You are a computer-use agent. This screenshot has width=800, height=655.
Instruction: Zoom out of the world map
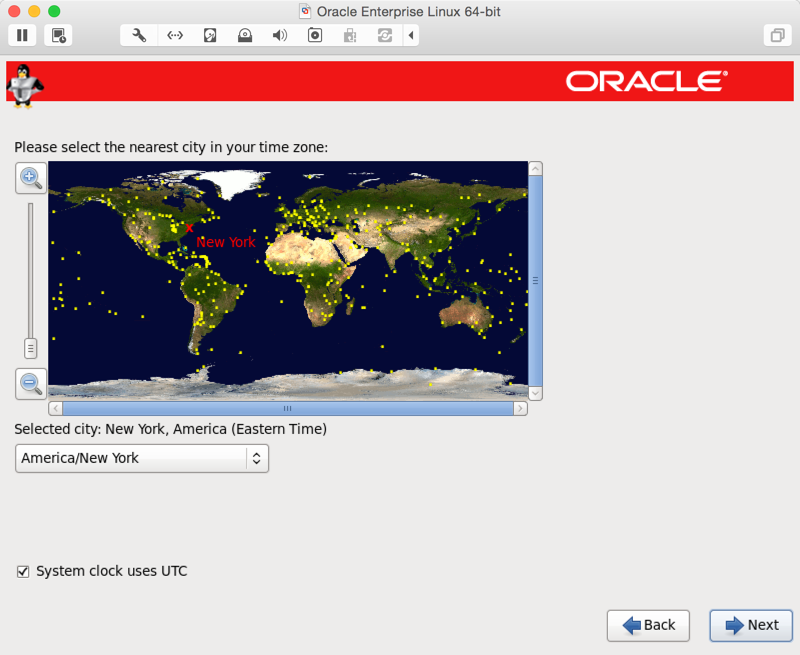point(31,384)
